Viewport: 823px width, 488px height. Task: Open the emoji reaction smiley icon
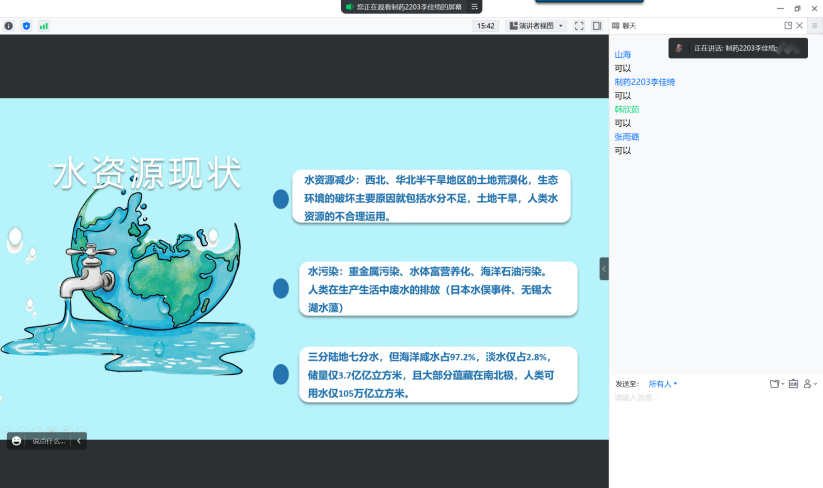click(17, 440)
